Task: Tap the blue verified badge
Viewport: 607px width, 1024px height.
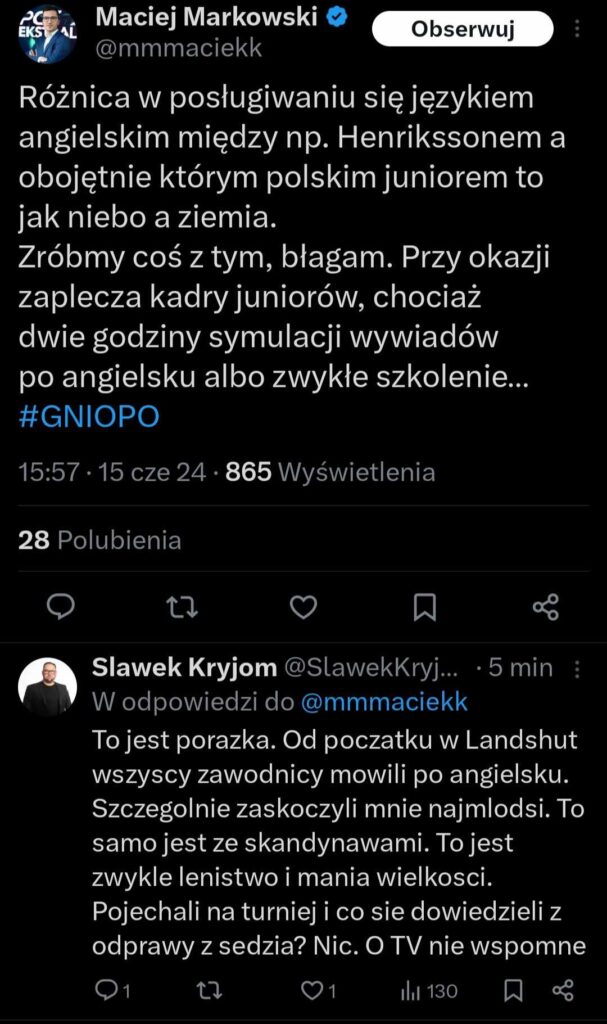Action: tap(338, 17)
